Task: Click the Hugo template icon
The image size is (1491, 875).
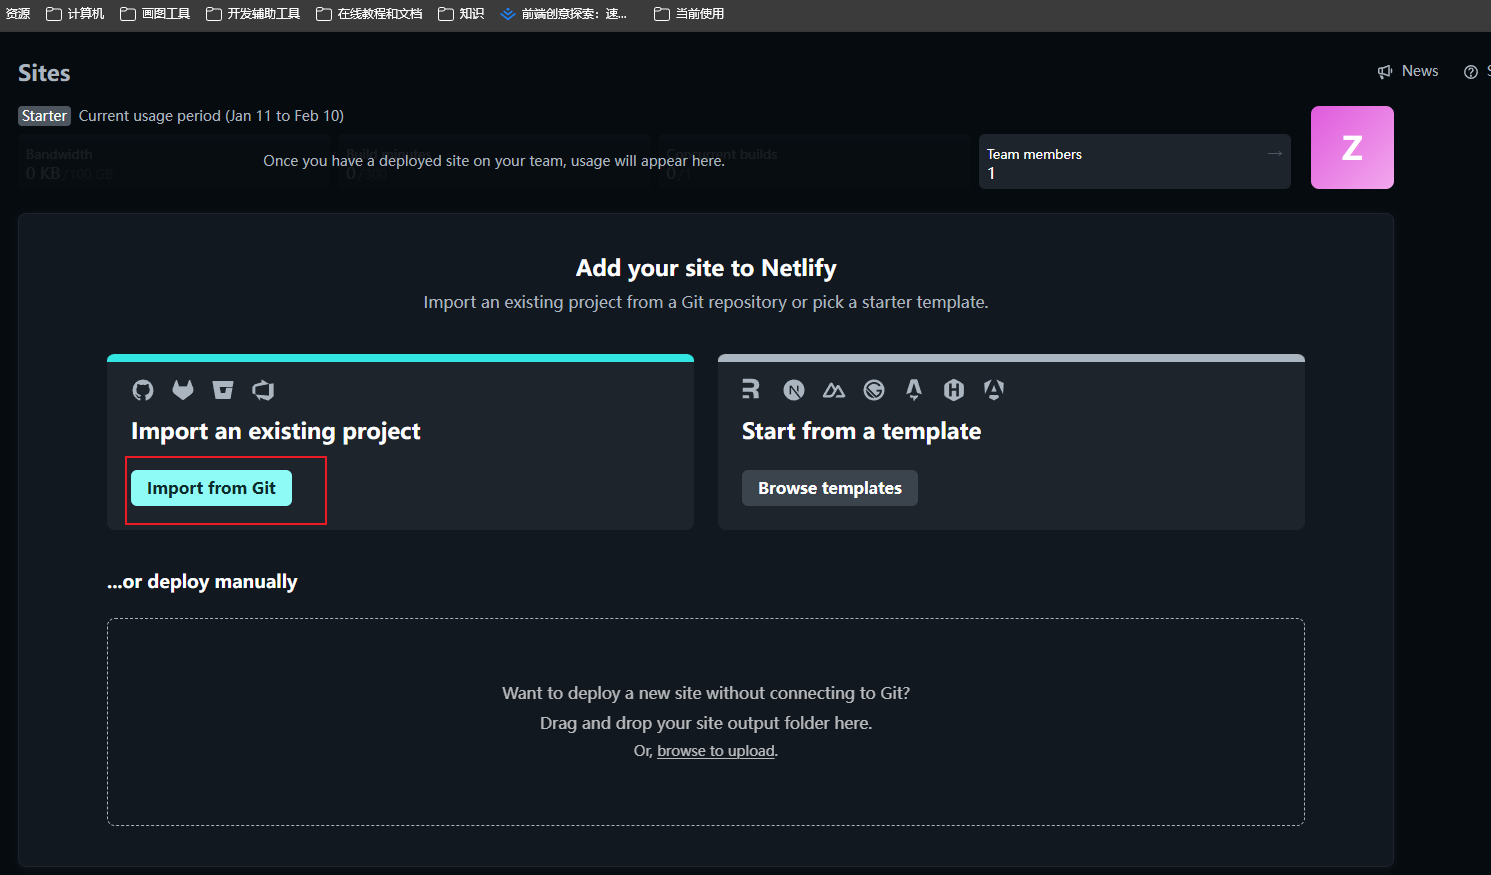Action: (954, 390)
